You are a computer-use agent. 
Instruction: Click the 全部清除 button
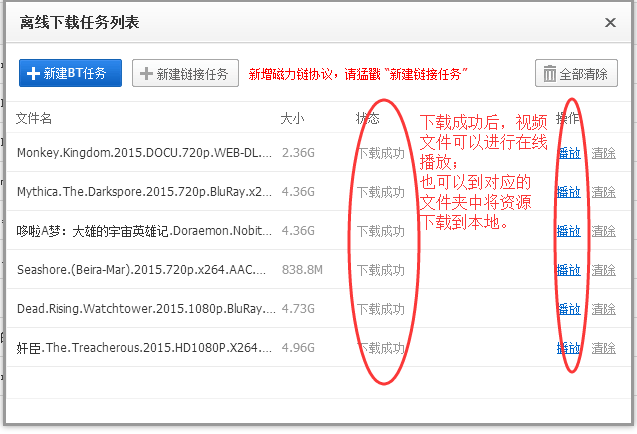[576, 73]
